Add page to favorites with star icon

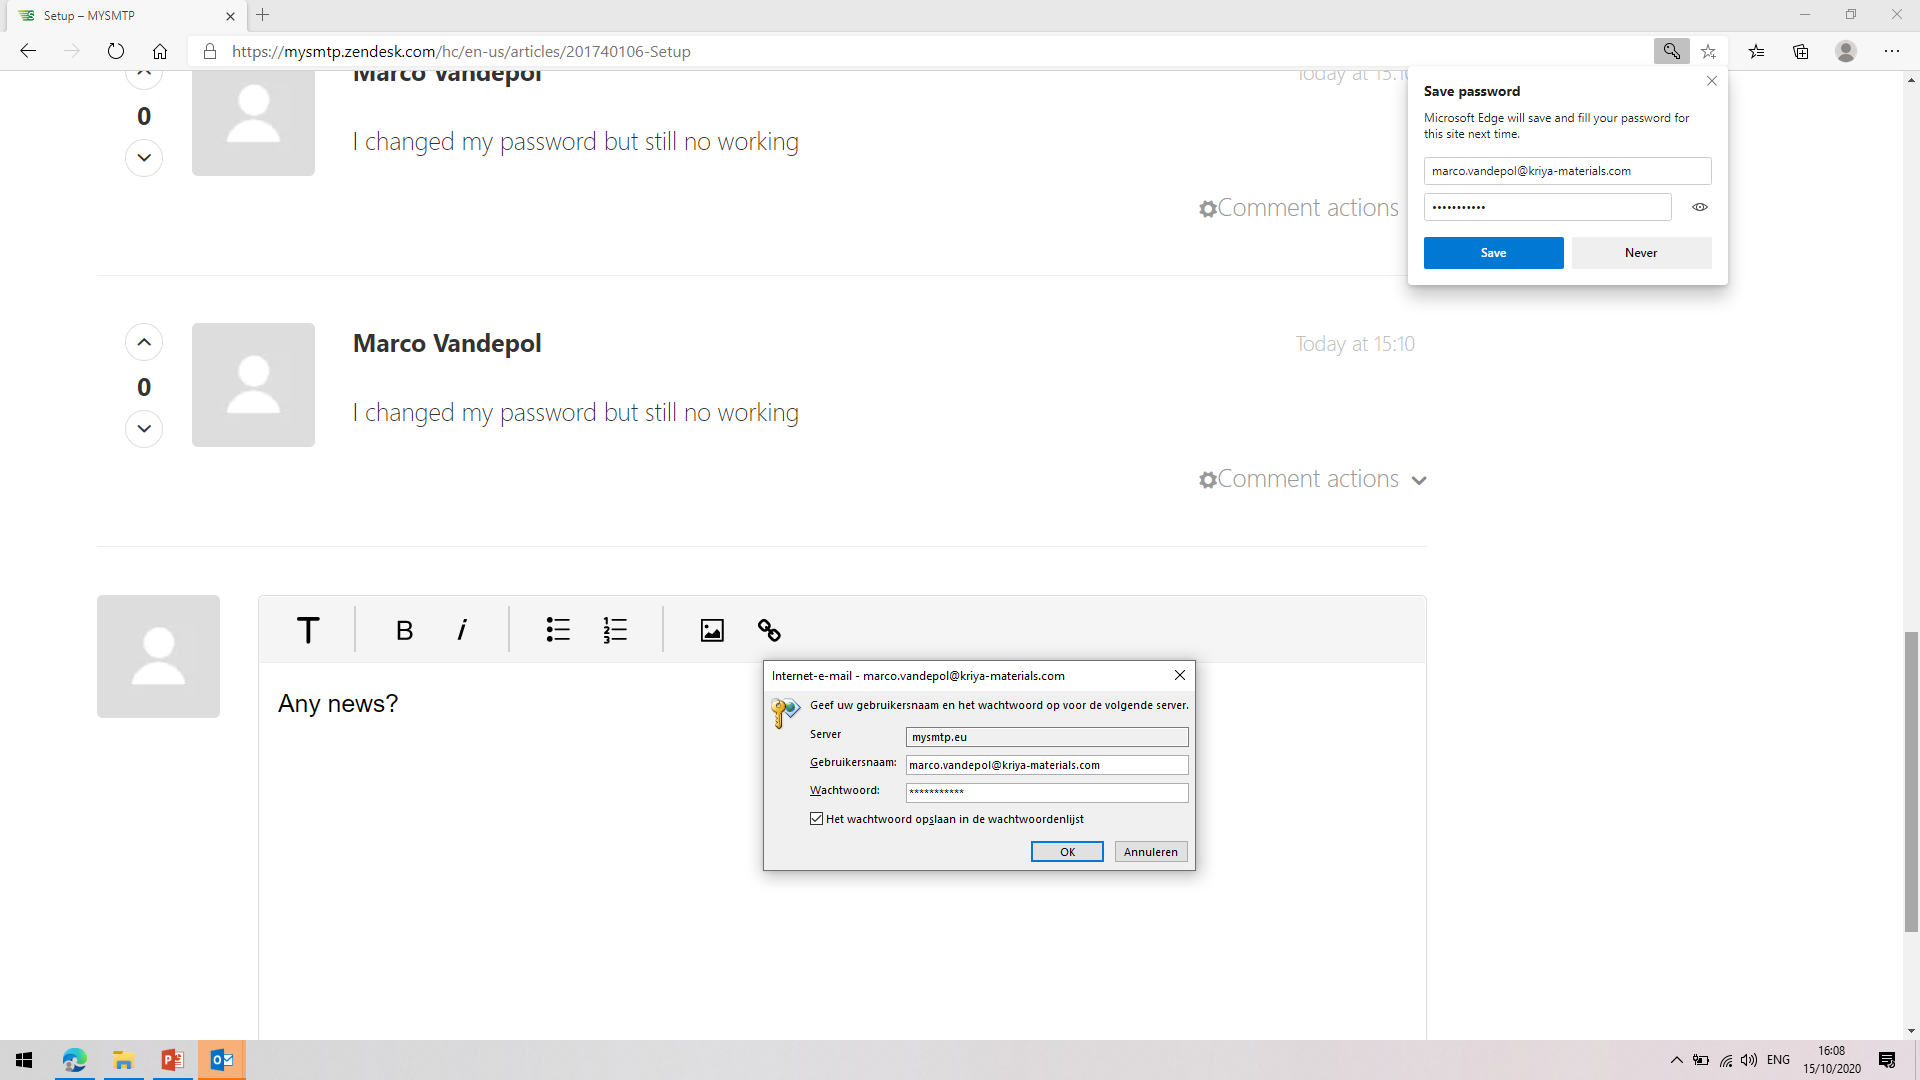click(1709, 51)
